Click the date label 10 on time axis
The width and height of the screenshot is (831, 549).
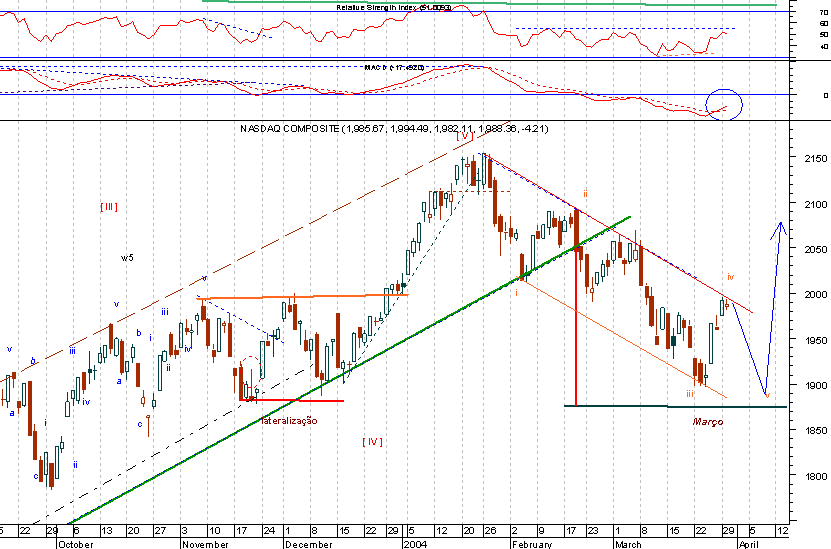pyautogui.click(x=214, y=530)
